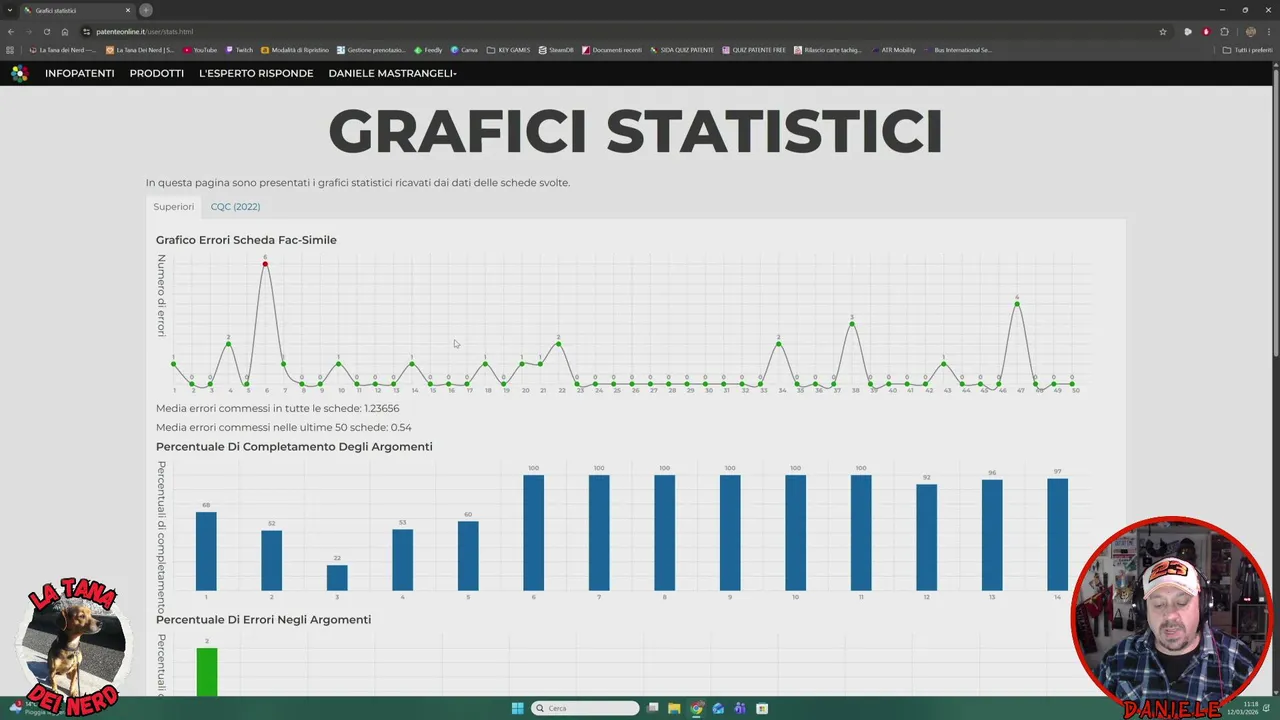Open the INFOPATENTI menu

(79, 73)
